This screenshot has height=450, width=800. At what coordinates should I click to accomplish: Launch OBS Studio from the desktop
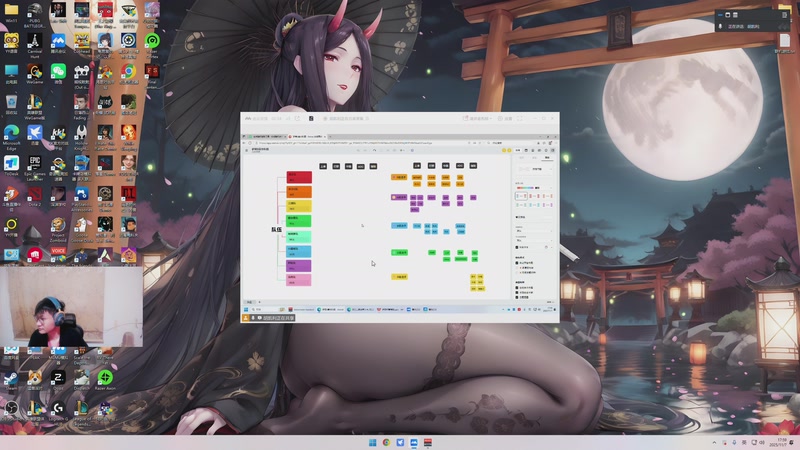click(x=11, y=410)
